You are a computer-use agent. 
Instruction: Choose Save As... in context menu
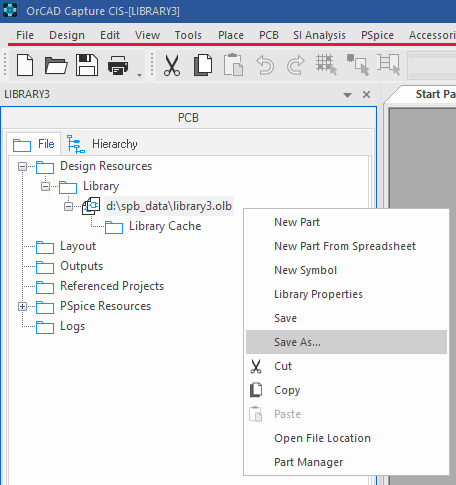click(346, 342)
